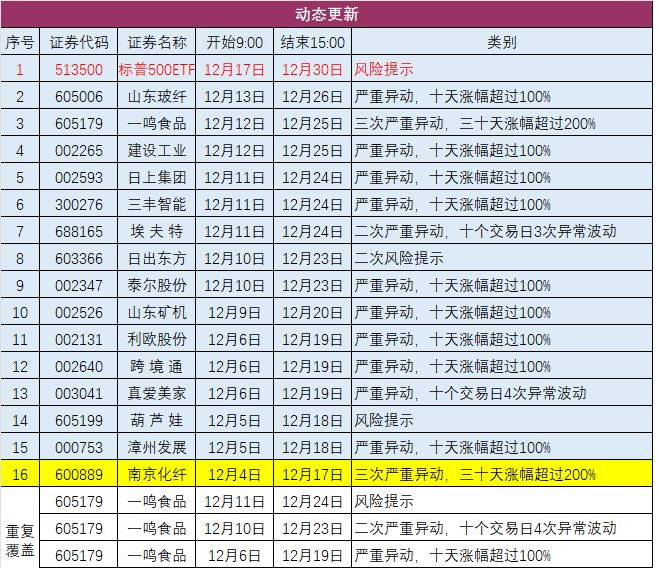Select the 12月20日 end date cell
Image resolution: width=659 pixels, height=568 pixels.
tap(312, 312)
